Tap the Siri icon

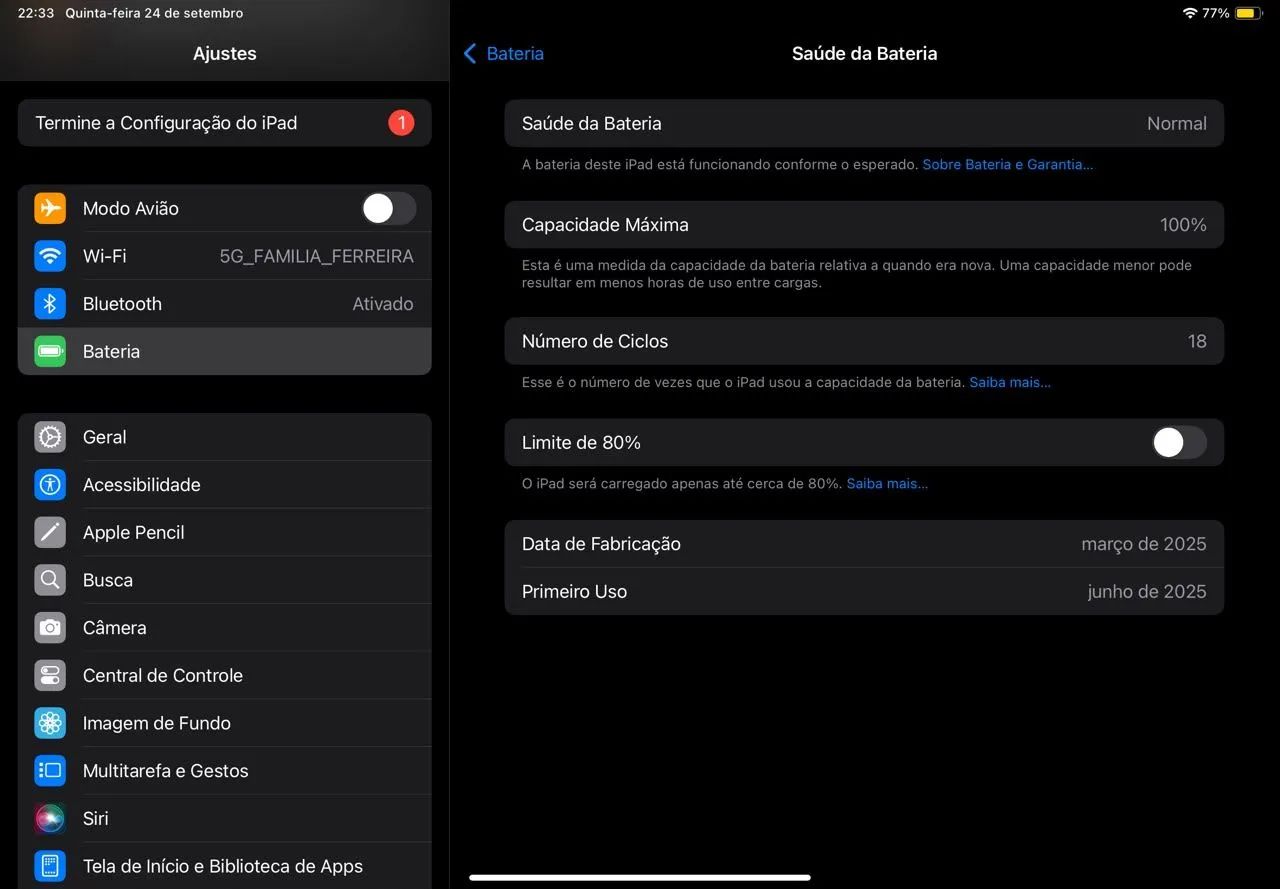[50, 818]
